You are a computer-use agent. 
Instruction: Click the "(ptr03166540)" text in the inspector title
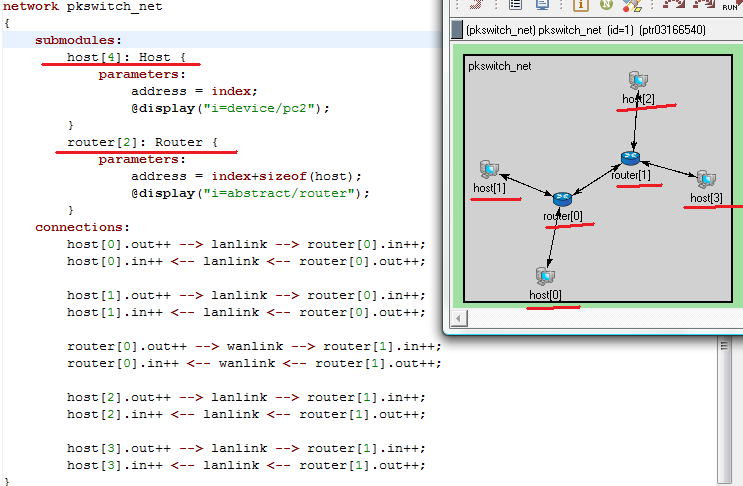point(672,30)
